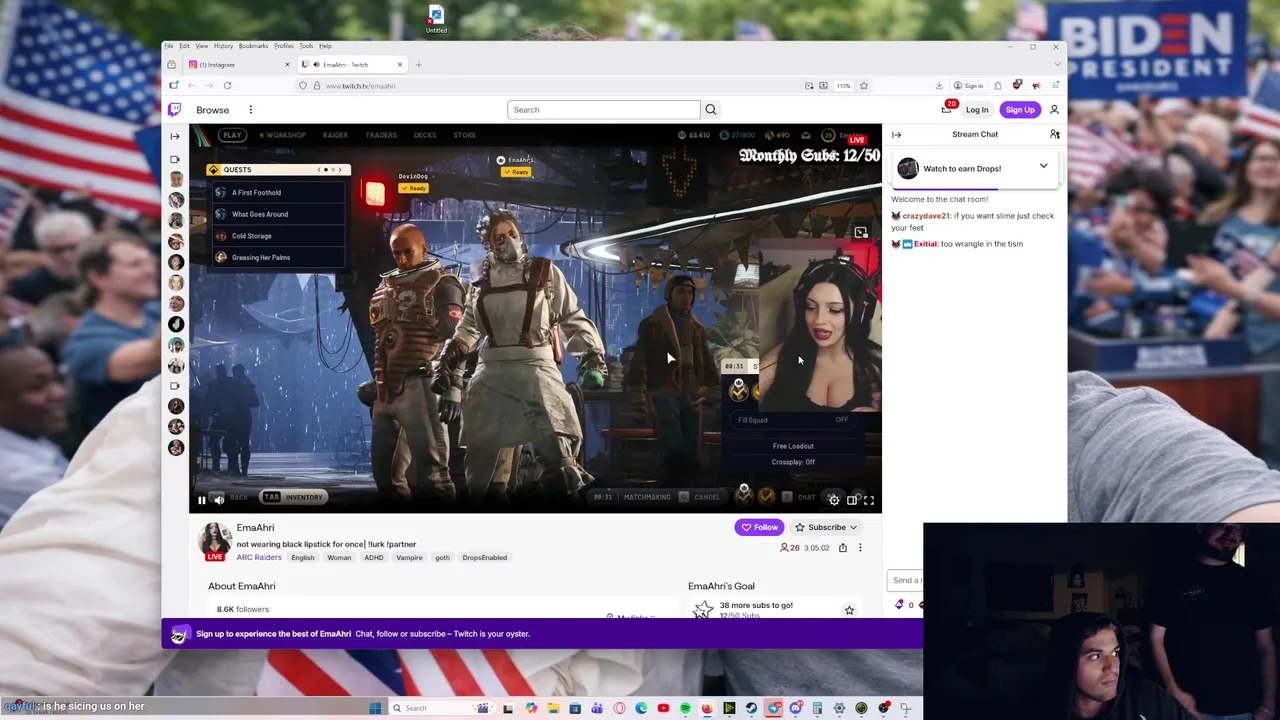
Task: Click the Twitch logo home icon
Action: 175,110
